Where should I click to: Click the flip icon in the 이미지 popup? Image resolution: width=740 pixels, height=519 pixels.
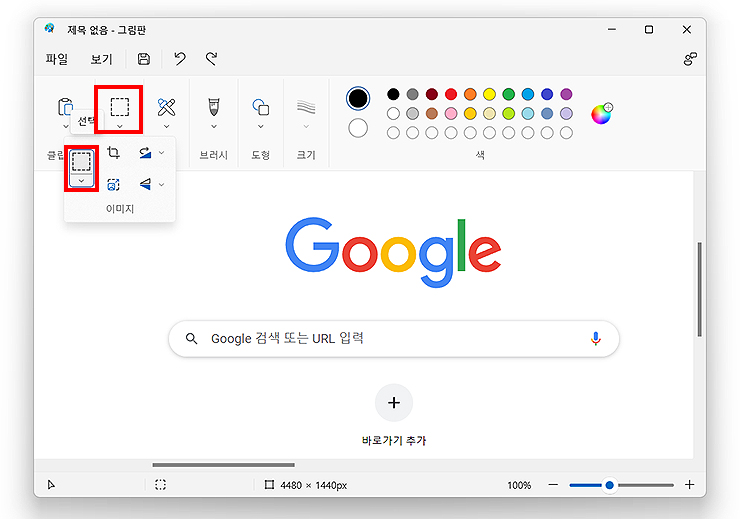pos(145,184)
